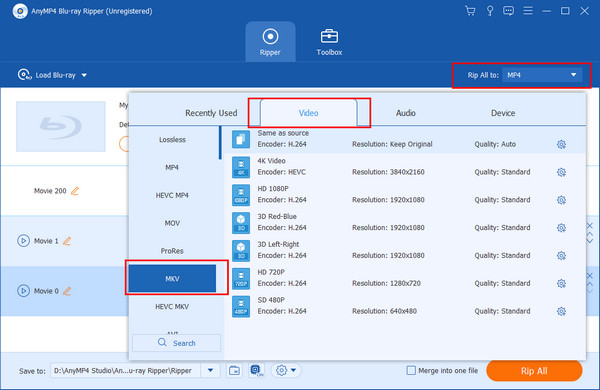600x390 pixels.
Task: Enable Merge into one file checkbox
Action: [x=411, y=370]
